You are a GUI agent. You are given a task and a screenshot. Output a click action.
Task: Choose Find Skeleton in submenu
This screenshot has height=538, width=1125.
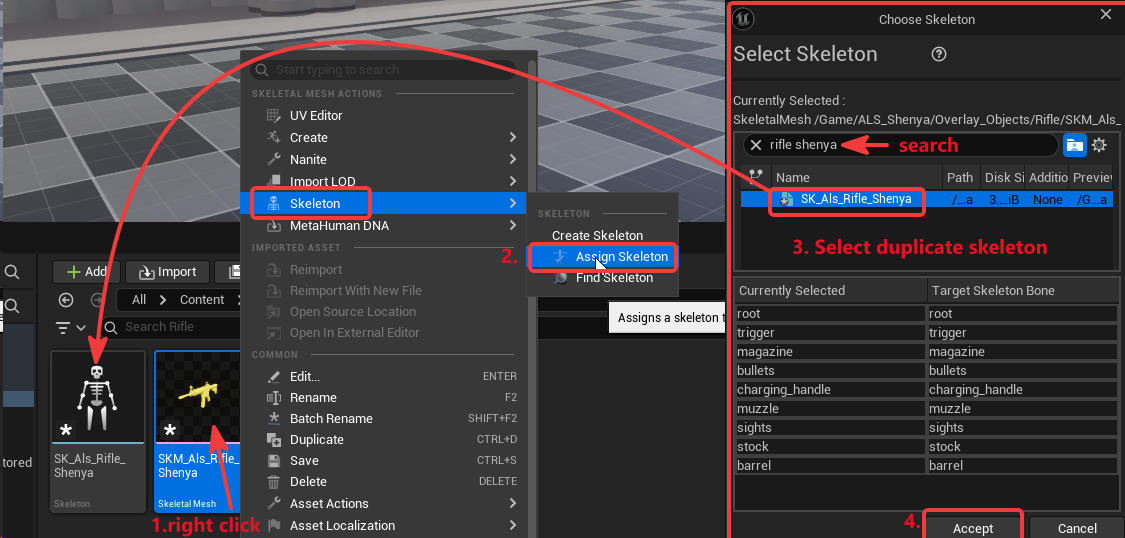pos(614,278)
